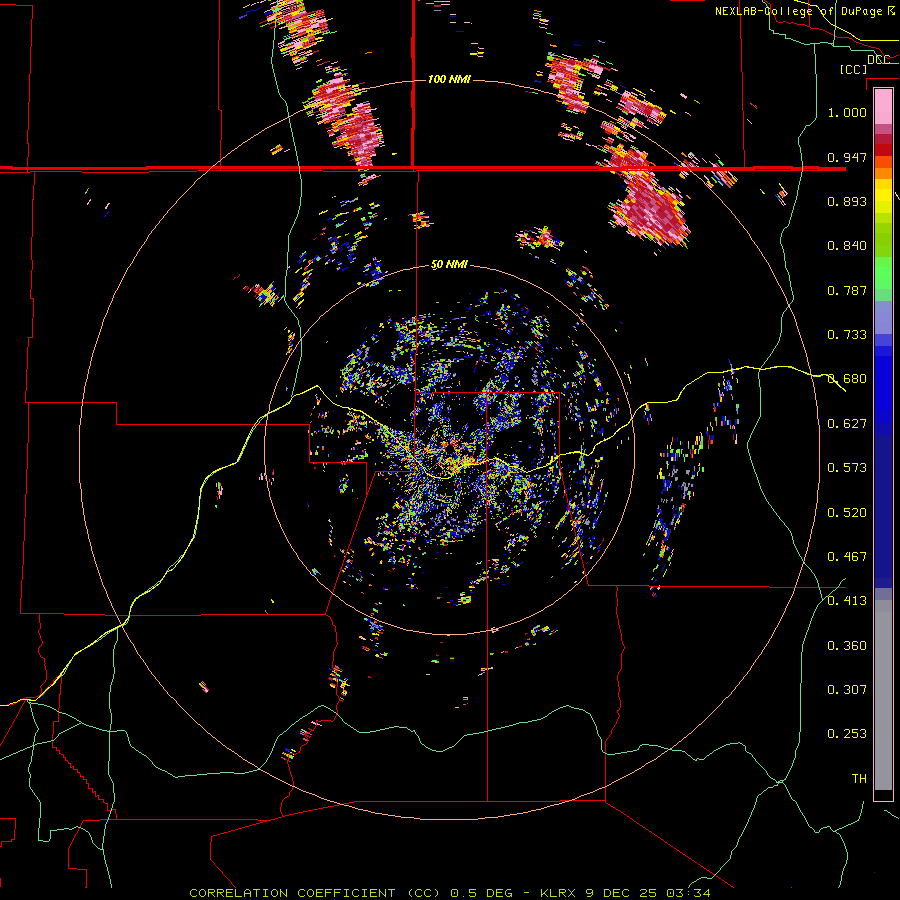Pick the gray color bar segment

pos(883,695)
